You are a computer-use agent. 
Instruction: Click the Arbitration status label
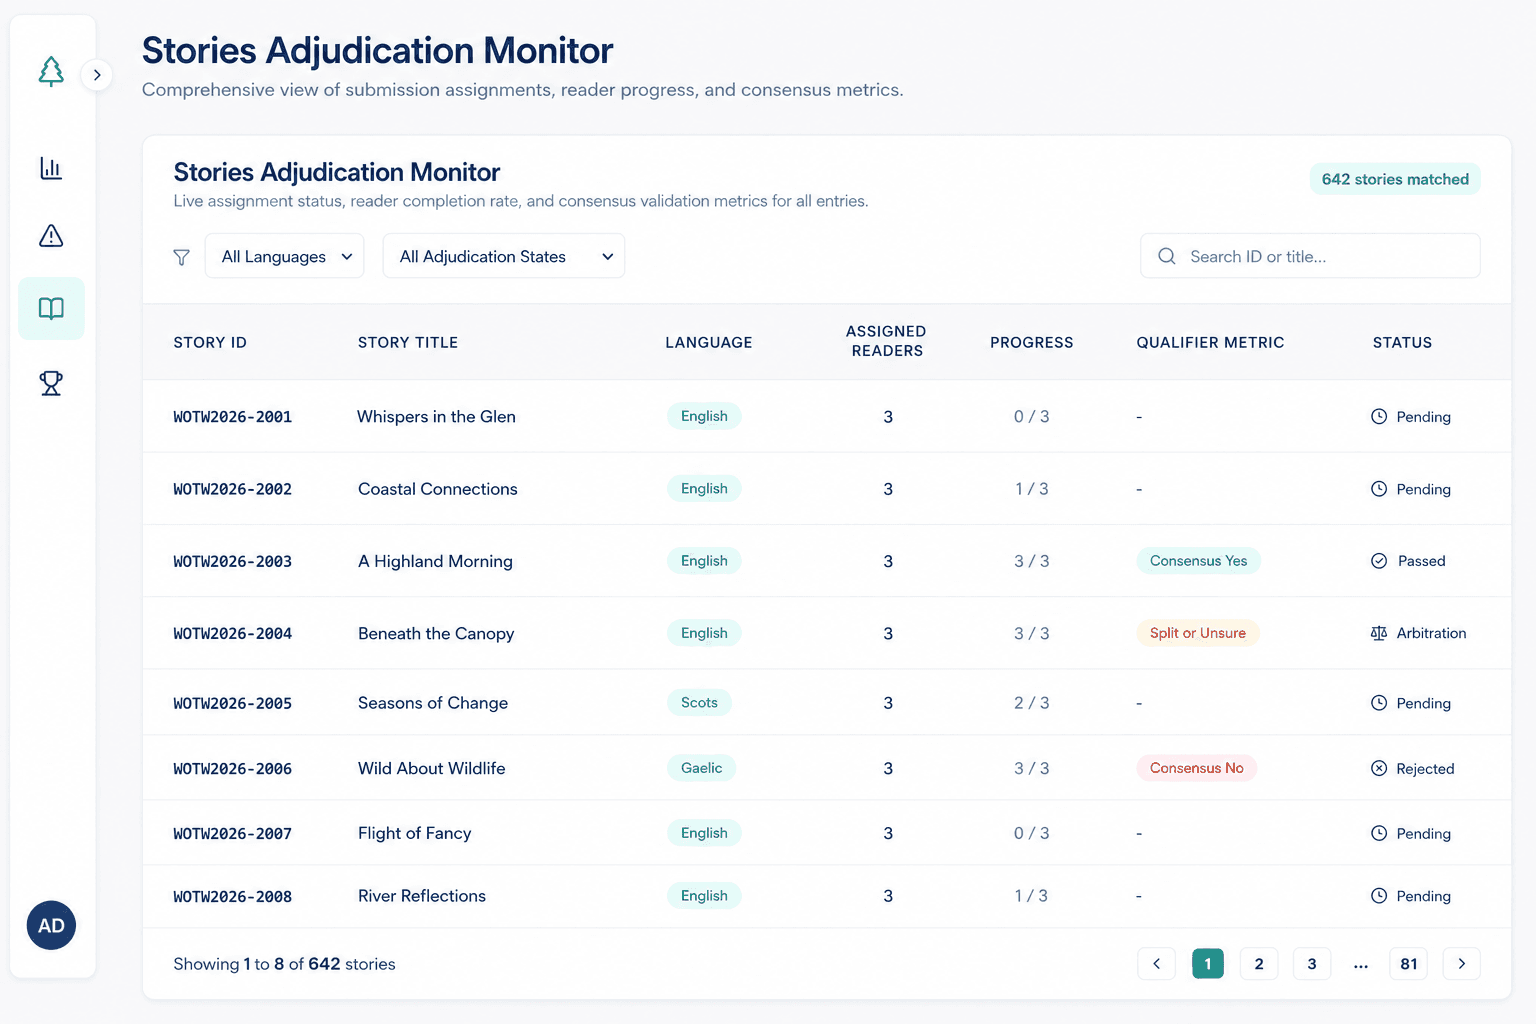tap(1432, 633)
